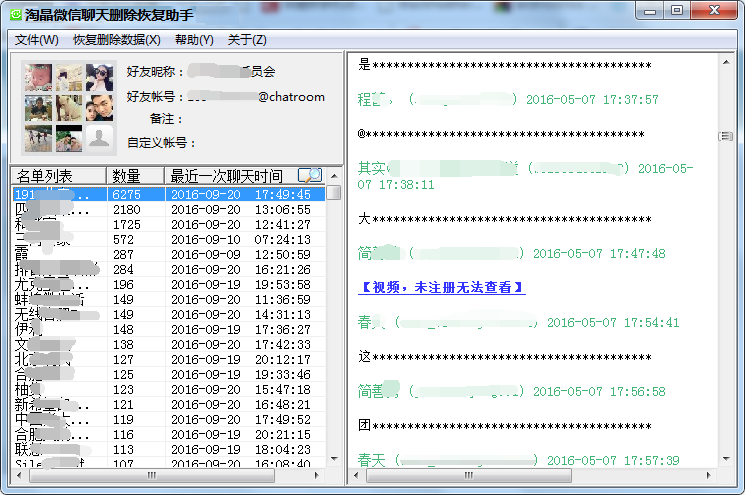This screenshot has width=745, height=495.
Task: Sort by 数量 column header
Action: pos(135,176)
